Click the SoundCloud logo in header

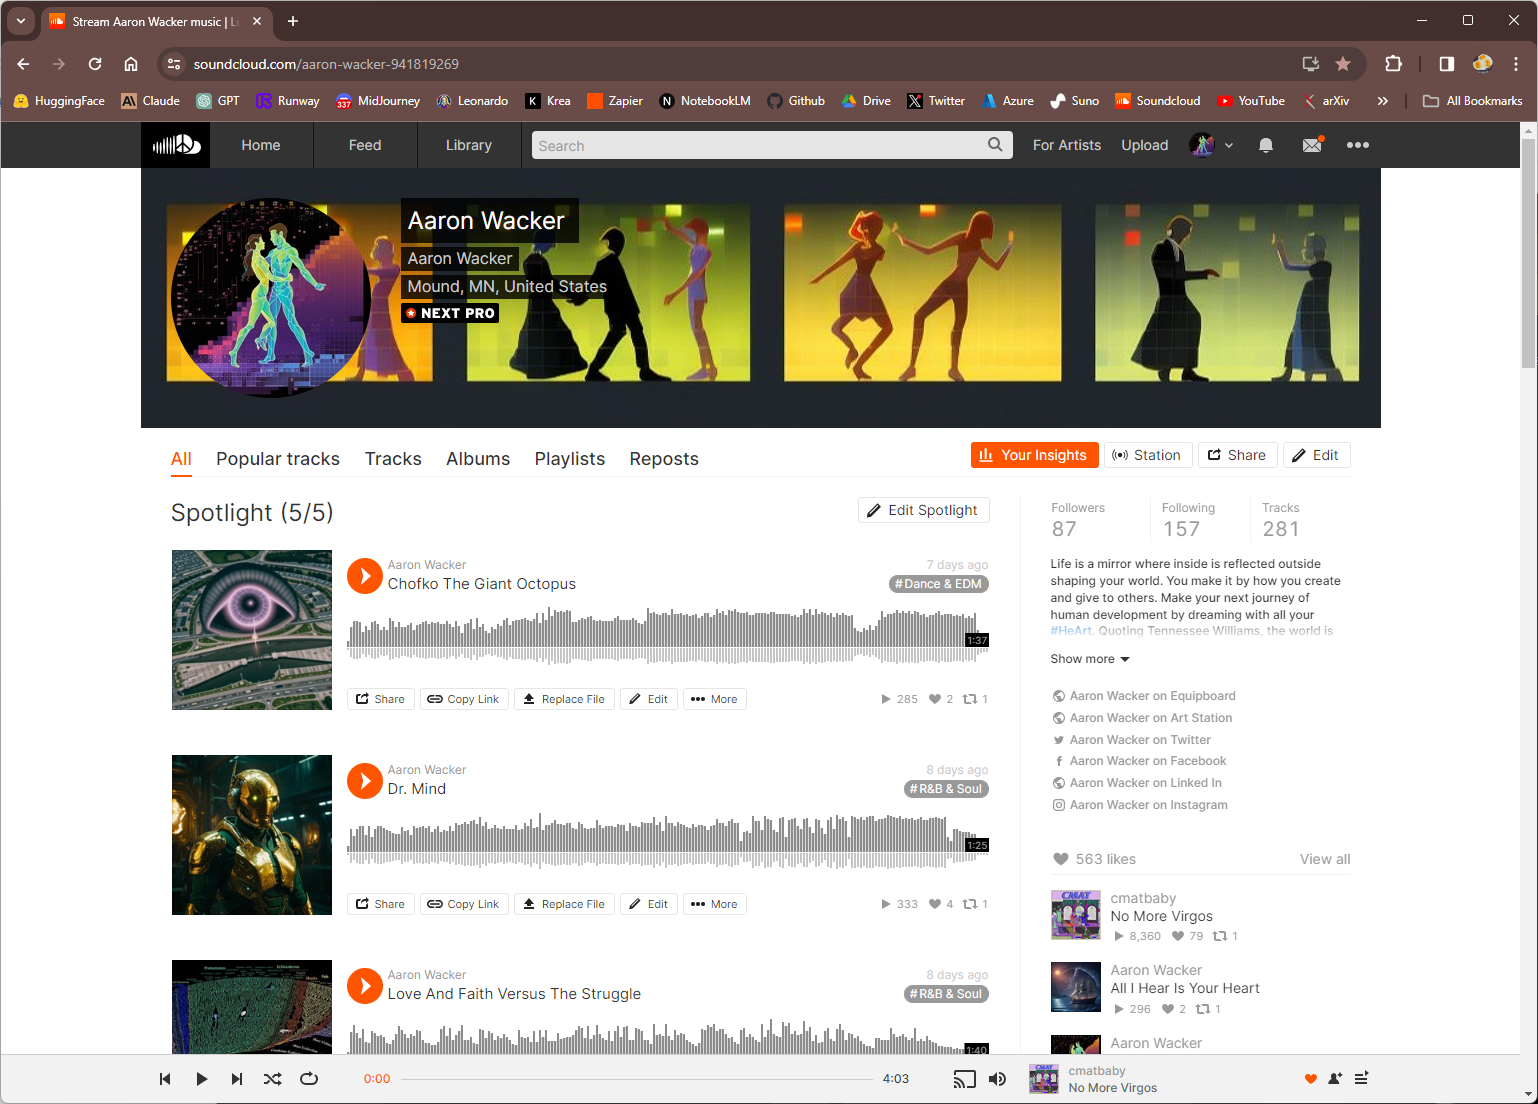(176, 145)
